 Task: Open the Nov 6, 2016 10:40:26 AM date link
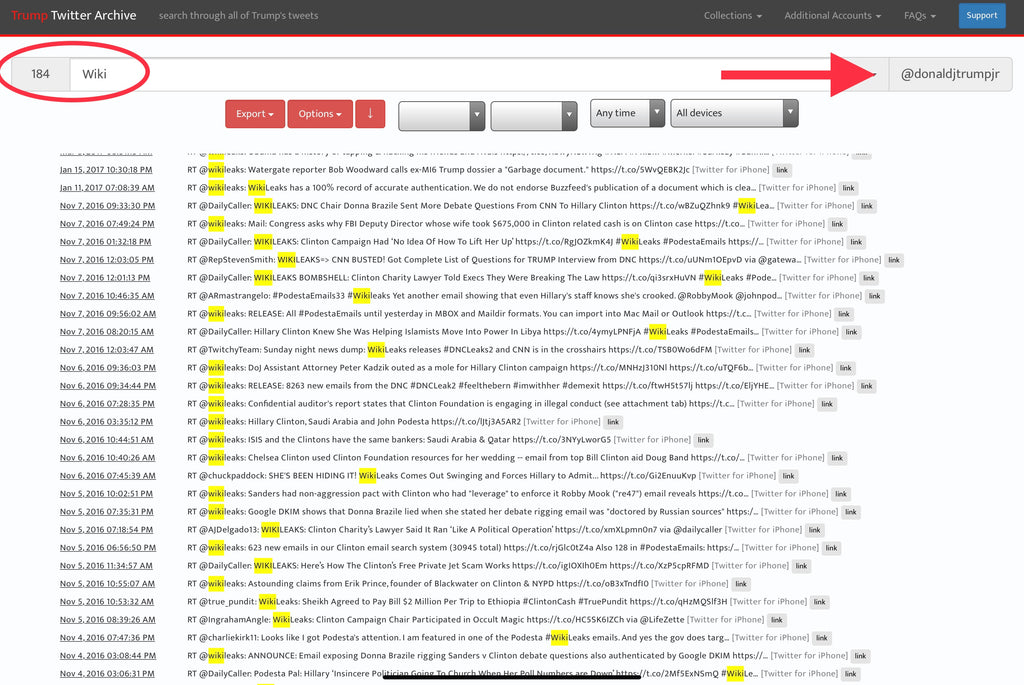[x=107, y=458]
